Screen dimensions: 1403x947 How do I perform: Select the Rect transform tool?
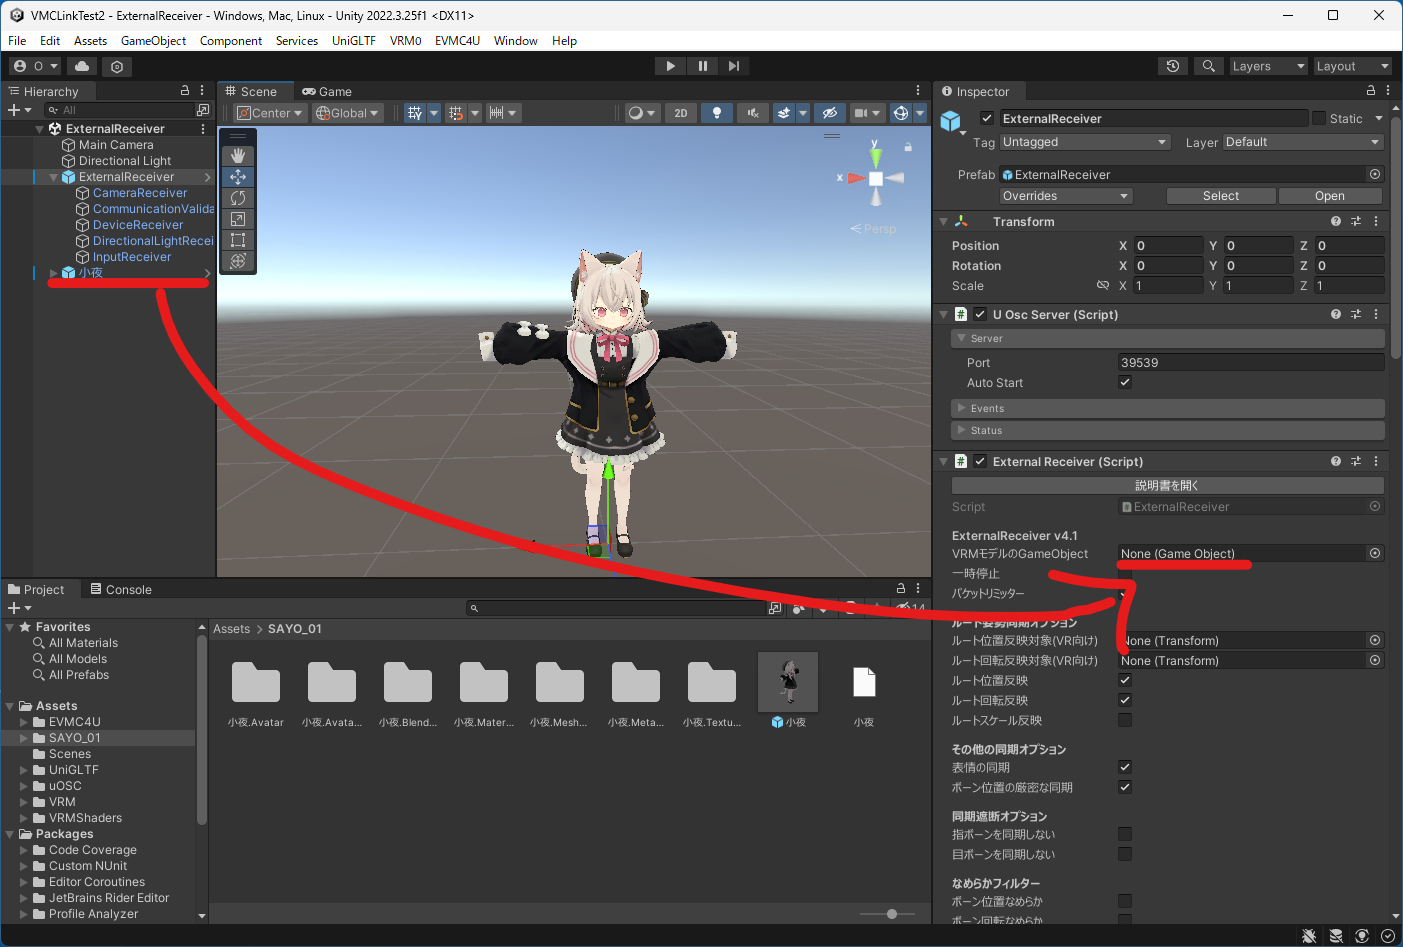(238, 240)
